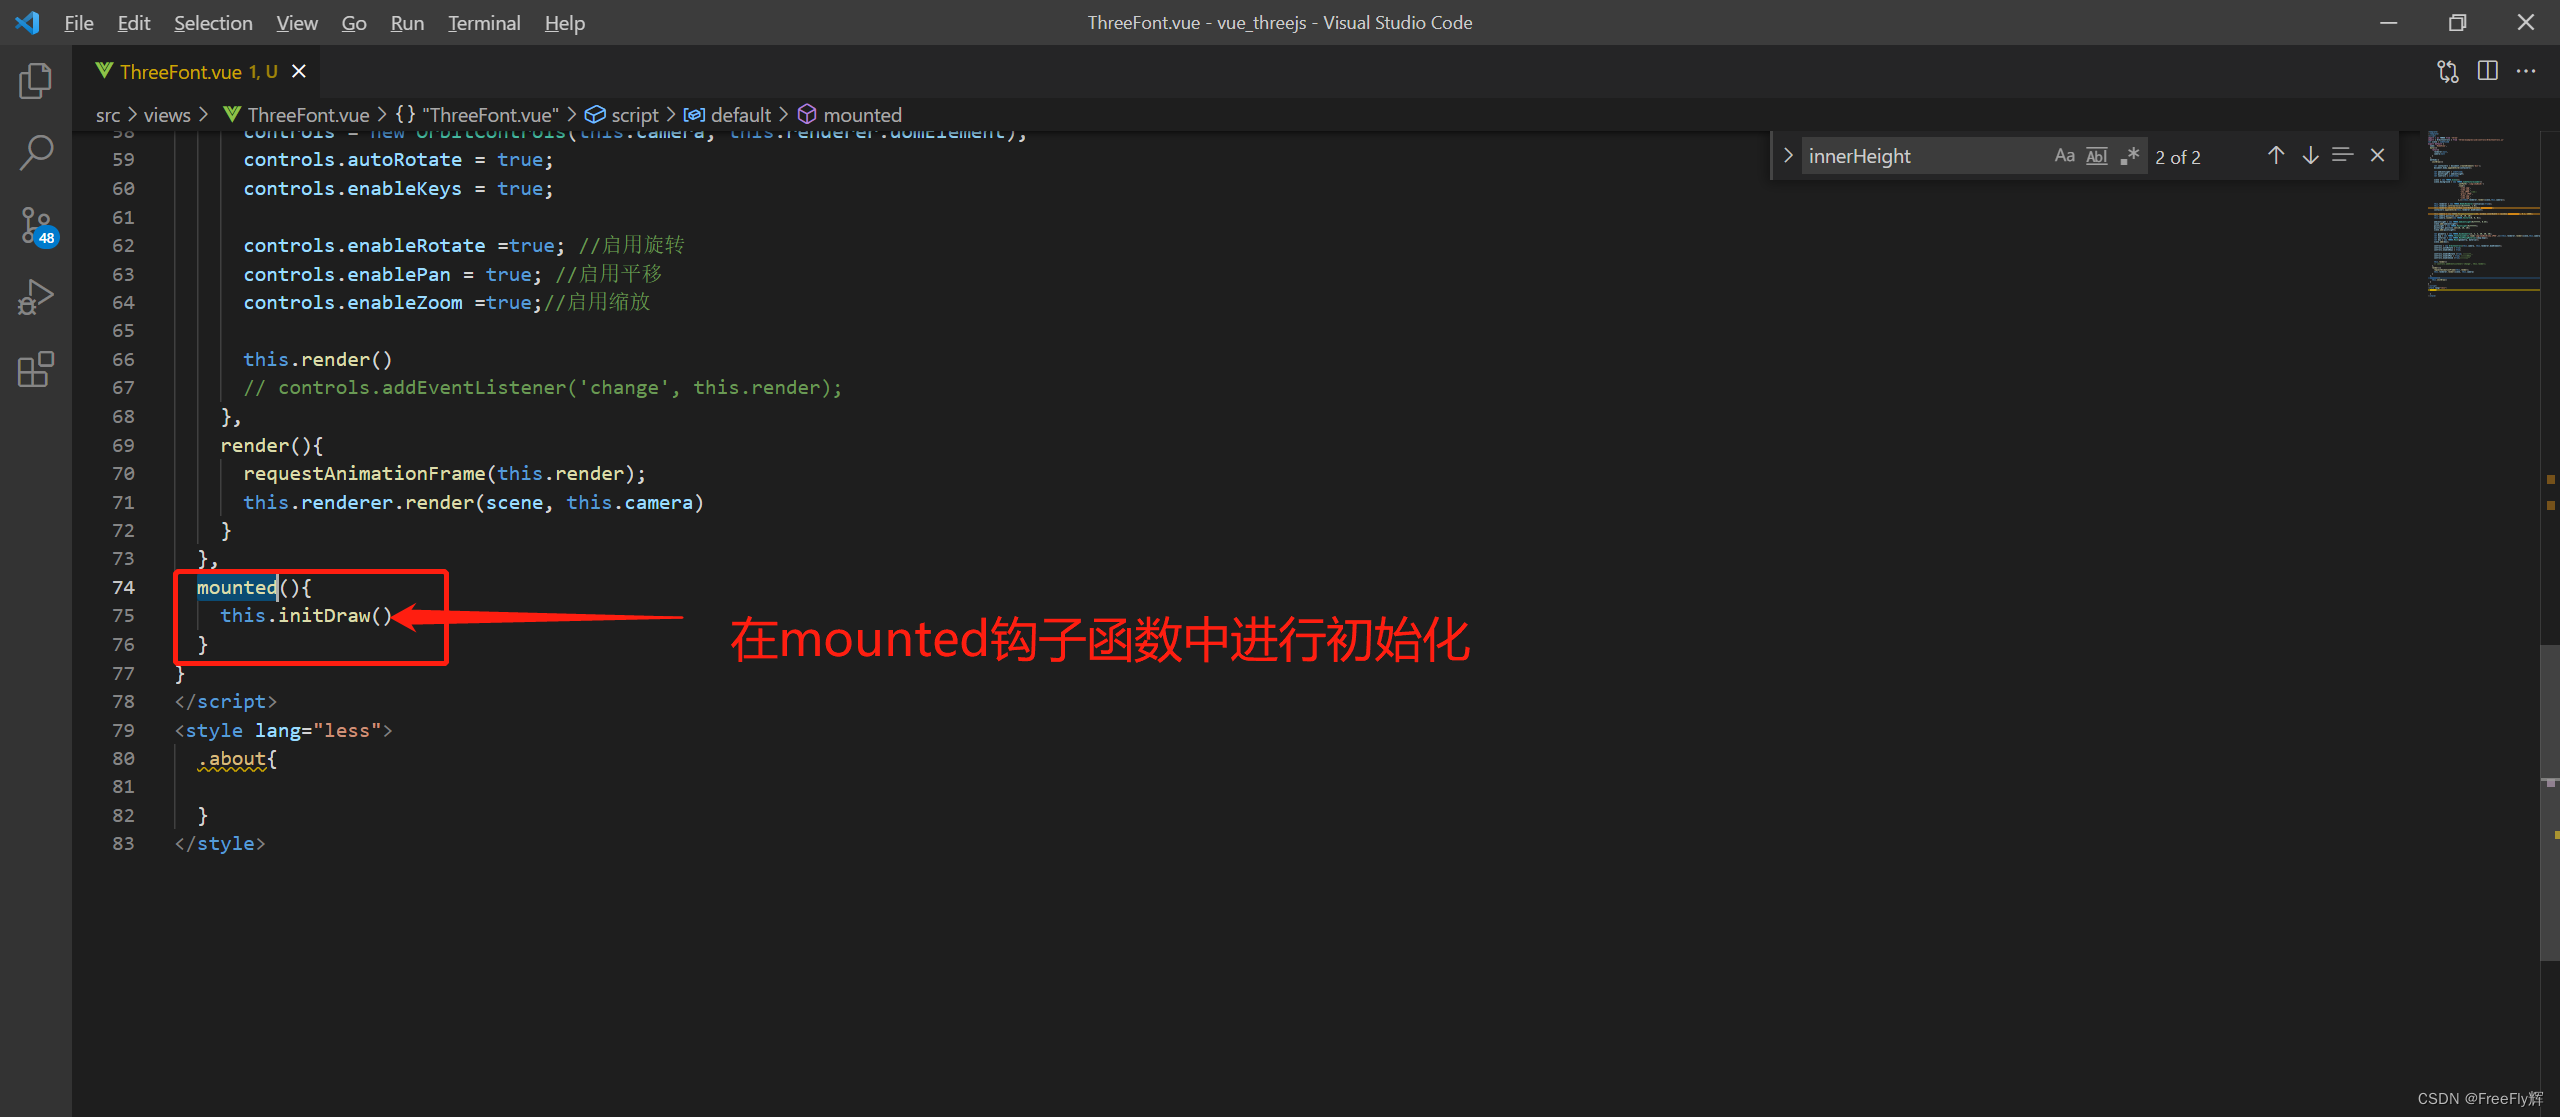2560x1117 pixels.
Task: Close the find widget
Action: click(2378, 156)
